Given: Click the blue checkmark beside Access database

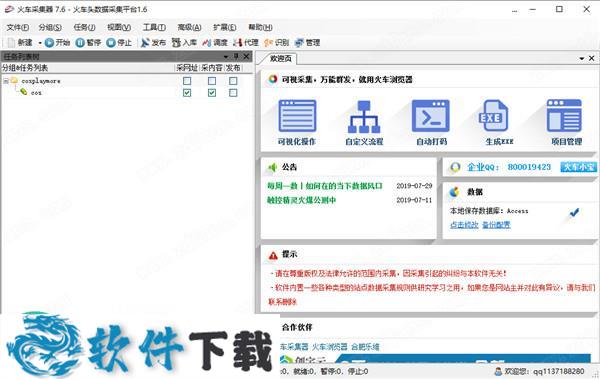Looking at the screenshot, I should [574, 212].
